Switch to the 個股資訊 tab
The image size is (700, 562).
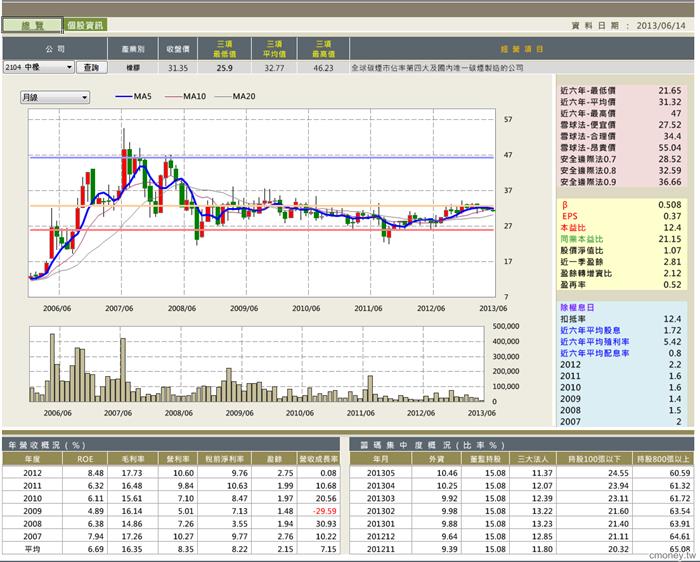pyautogui.click(x=85, y=25)
